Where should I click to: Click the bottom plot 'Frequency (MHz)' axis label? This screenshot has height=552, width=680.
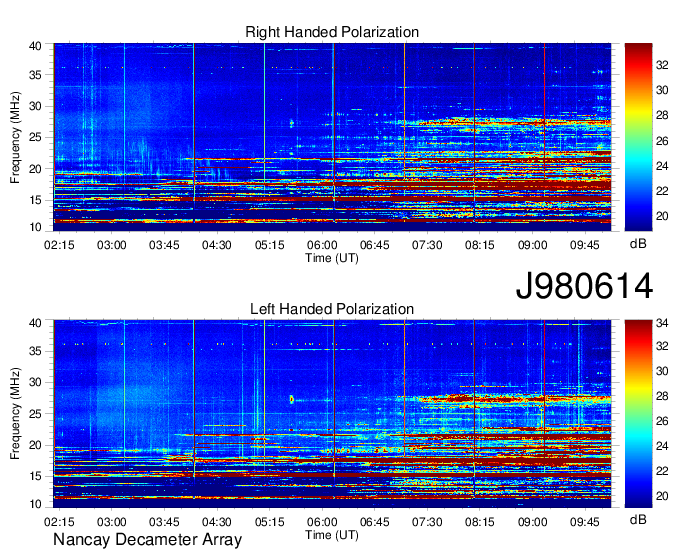click(15, 414)
